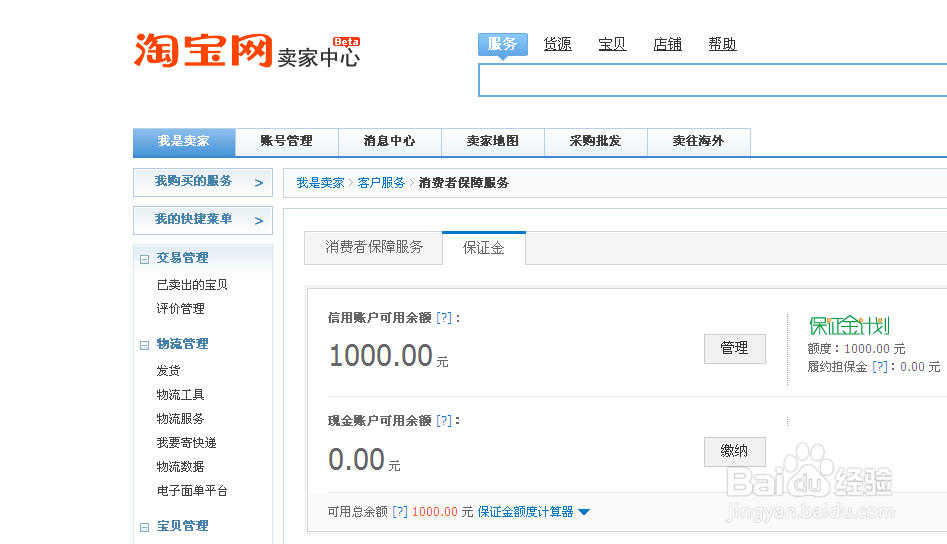Focus the top search input box
947x544 pixels.
713,80
